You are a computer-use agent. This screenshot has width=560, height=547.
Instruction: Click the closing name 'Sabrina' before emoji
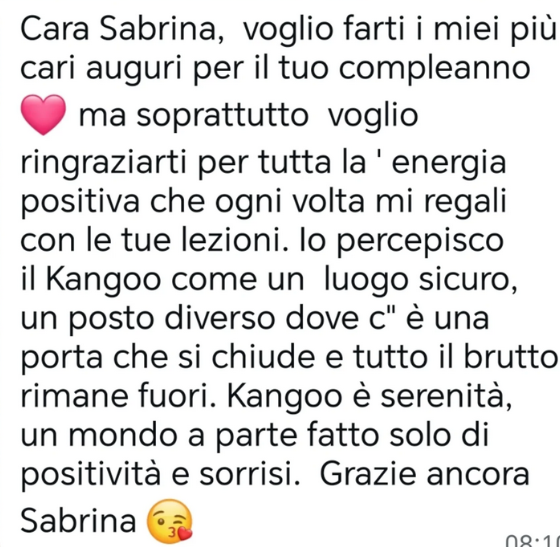pos(78,521)
